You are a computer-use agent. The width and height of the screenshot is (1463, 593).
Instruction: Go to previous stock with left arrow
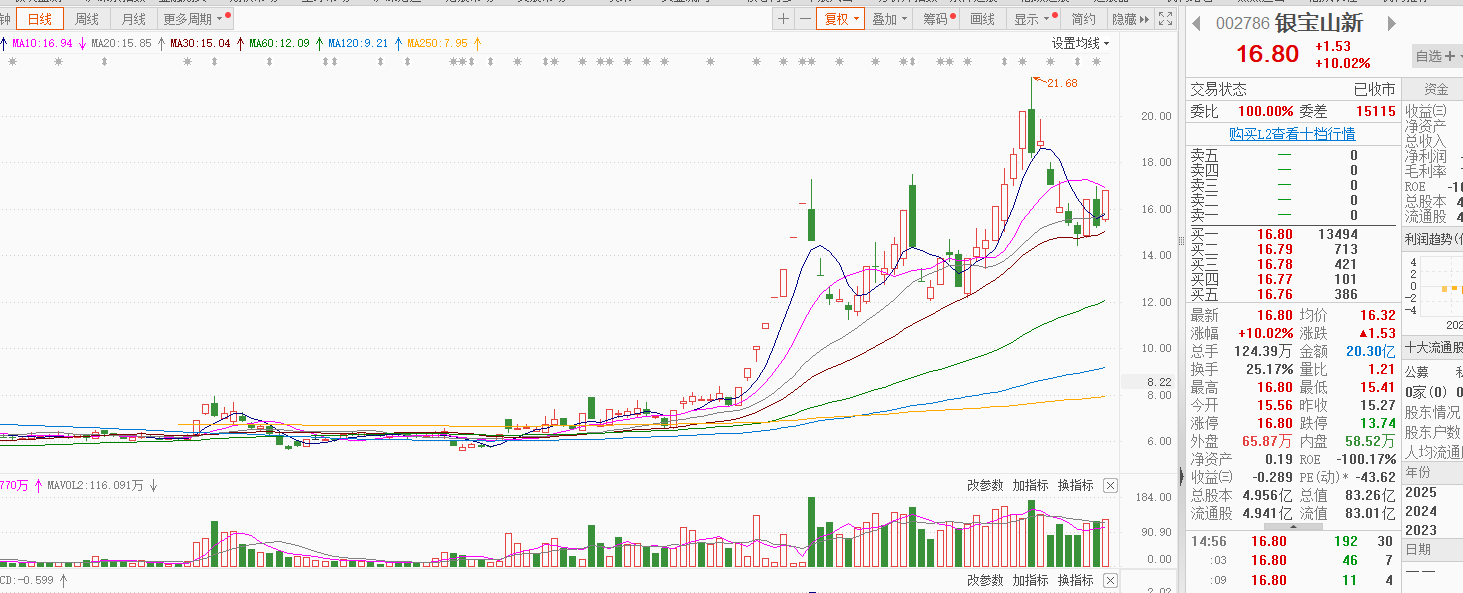coord(1196,24)
